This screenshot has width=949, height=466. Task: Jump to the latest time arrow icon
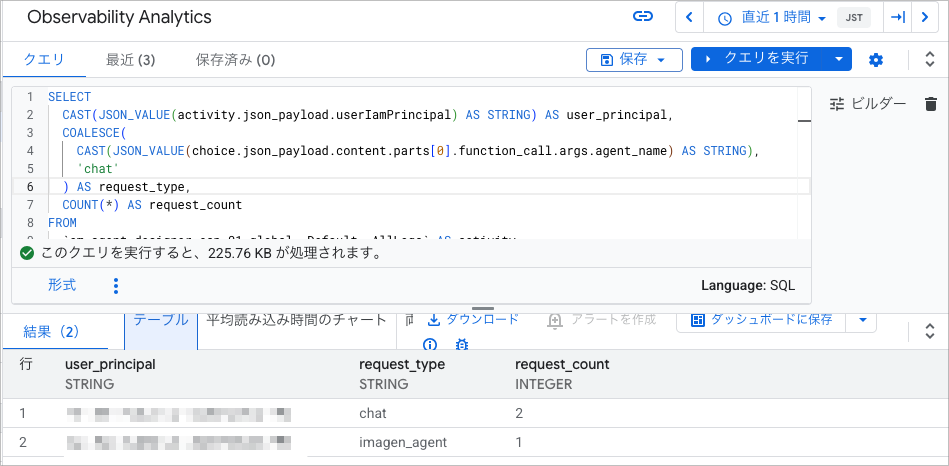898,17
